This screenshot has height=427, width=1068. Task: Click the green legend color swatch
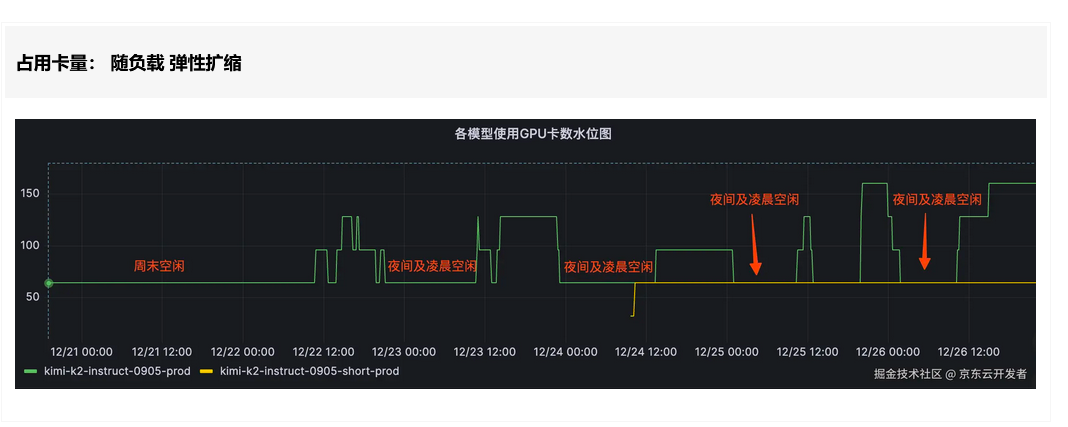point(31,372)
